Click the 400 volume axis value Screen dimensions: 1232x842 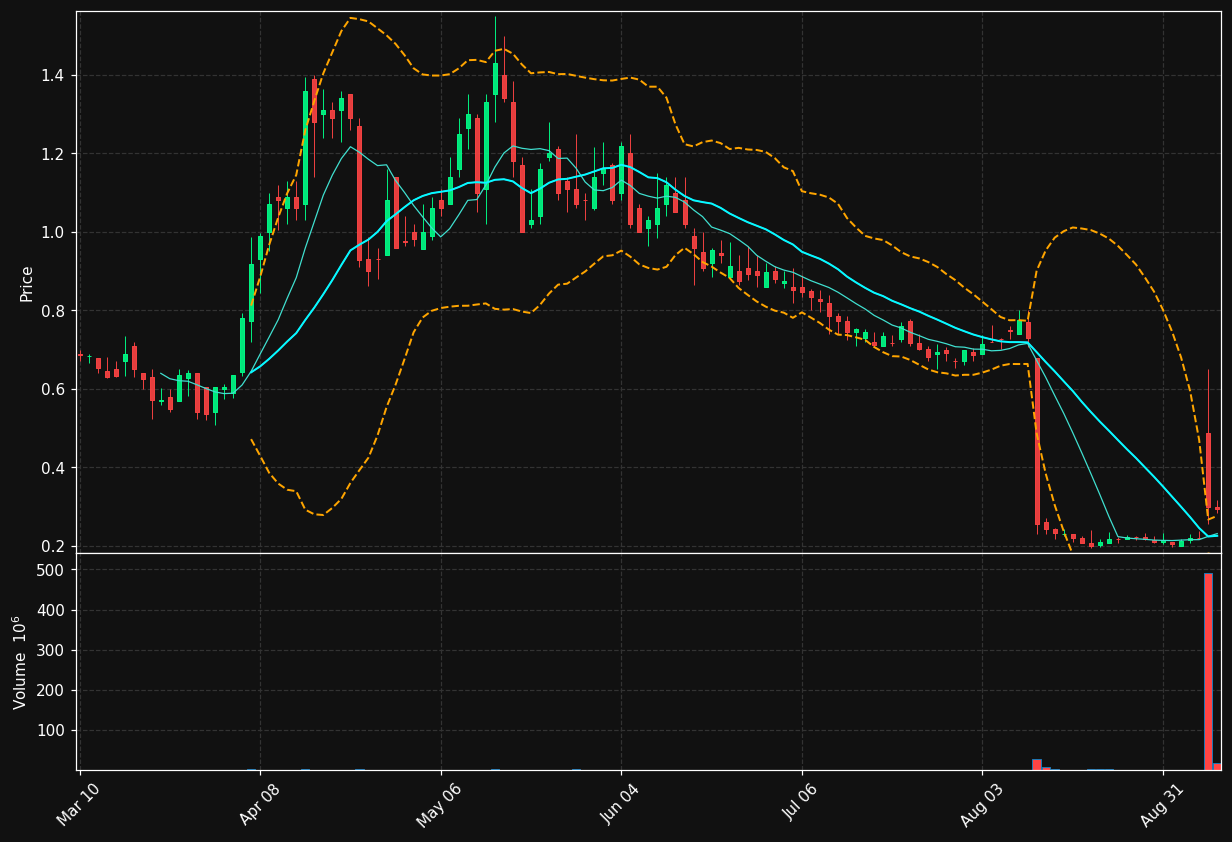(51, 610)
